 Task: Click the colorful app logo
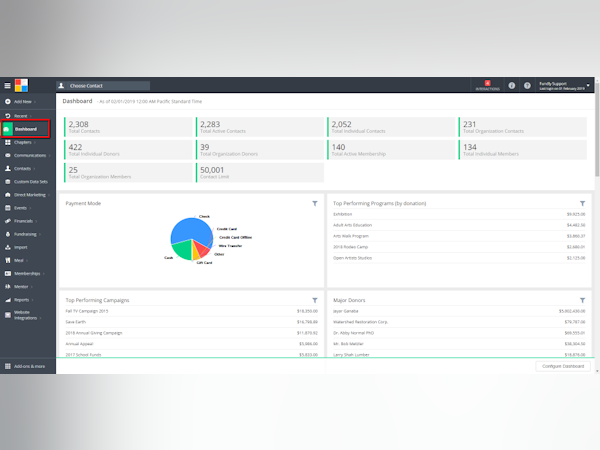(x=21, y=85)
